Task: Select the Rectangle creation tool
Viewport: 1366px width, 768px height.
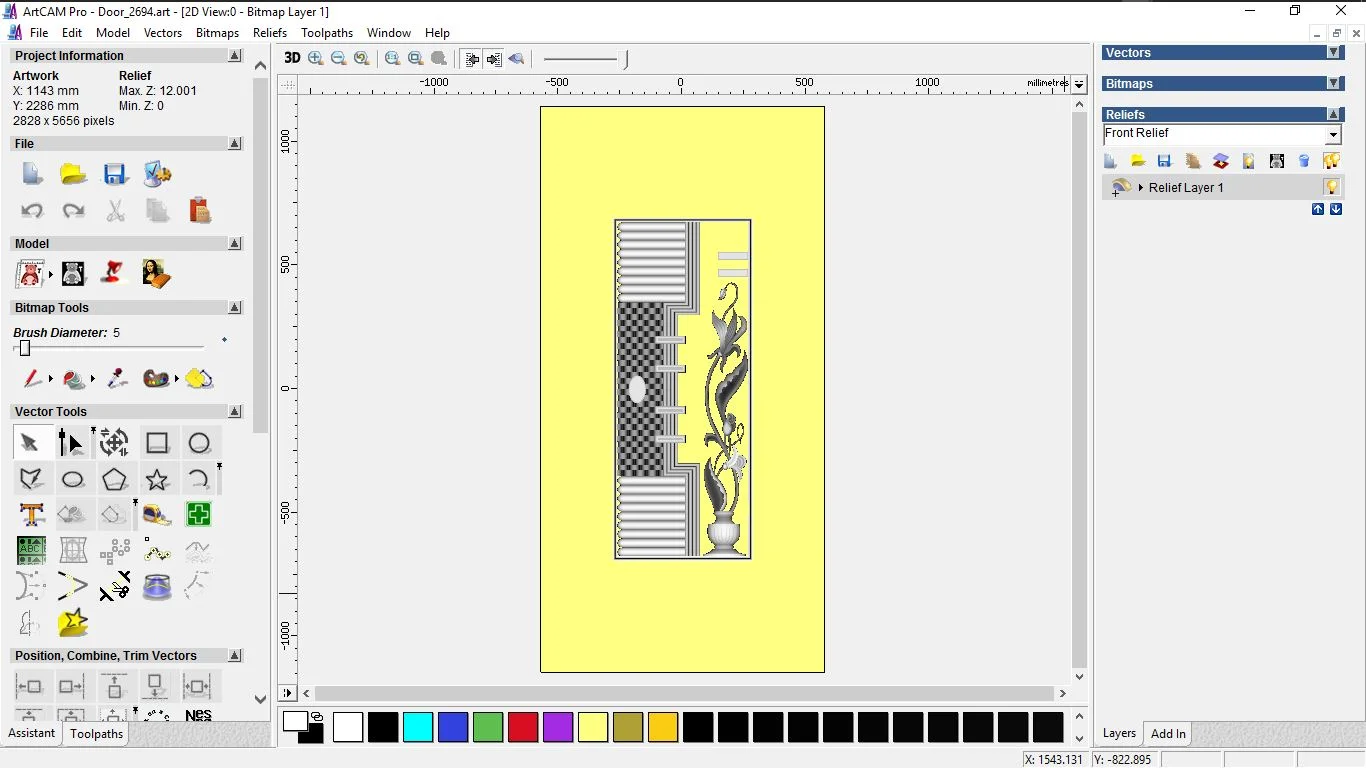Action: coord(158,443)
